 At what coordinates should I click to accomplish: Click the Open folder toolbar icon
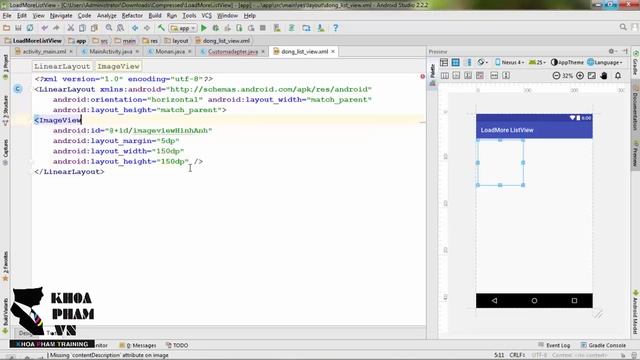pyautogui.click(x=7, y=28)
